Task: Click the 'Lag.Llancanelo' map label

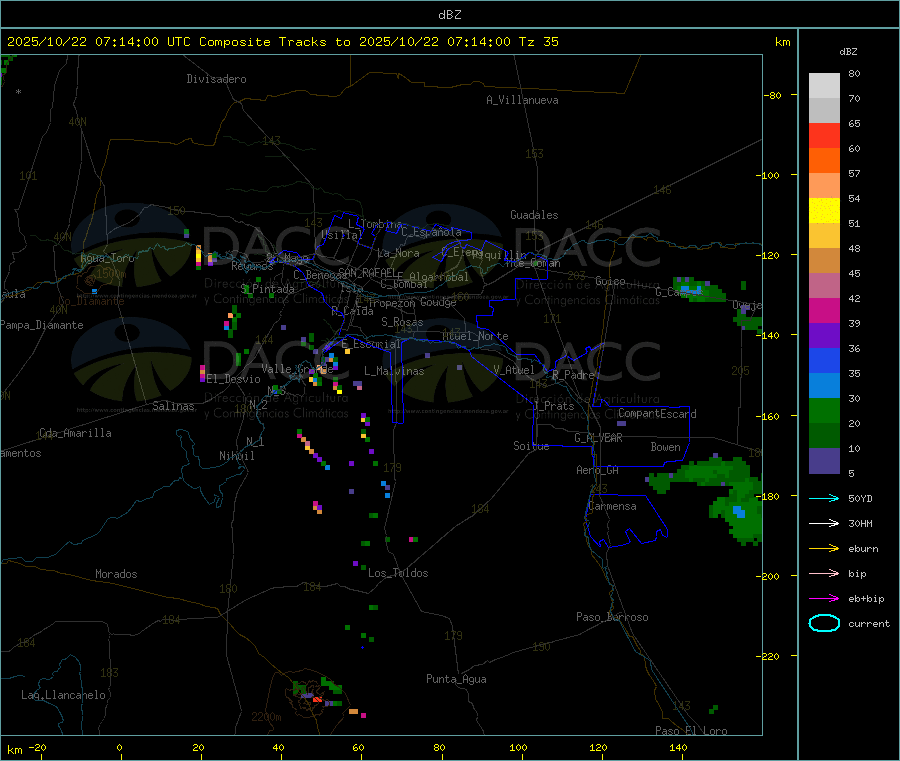Action: [64, 695]
